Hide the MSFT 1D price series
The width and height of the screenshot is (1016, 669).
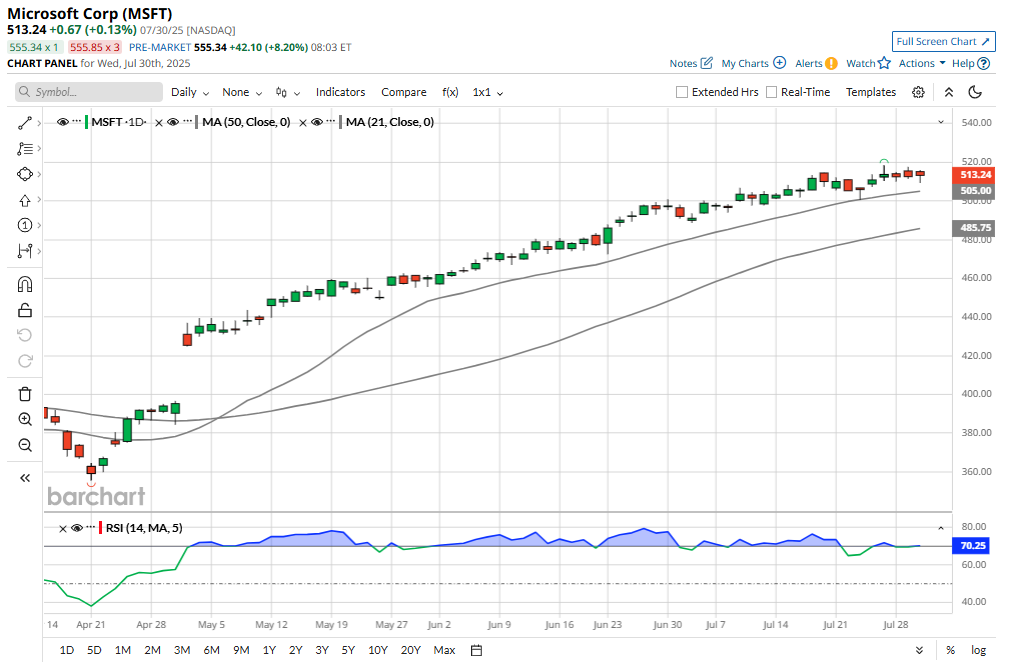click(63, 122)
